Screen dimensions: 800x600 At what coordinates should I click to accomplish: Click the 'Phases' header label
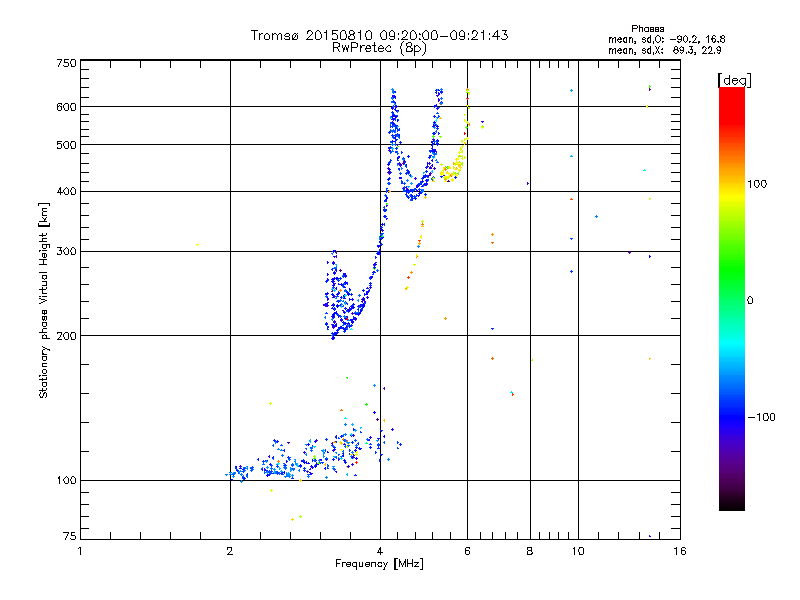coord(647,29)
